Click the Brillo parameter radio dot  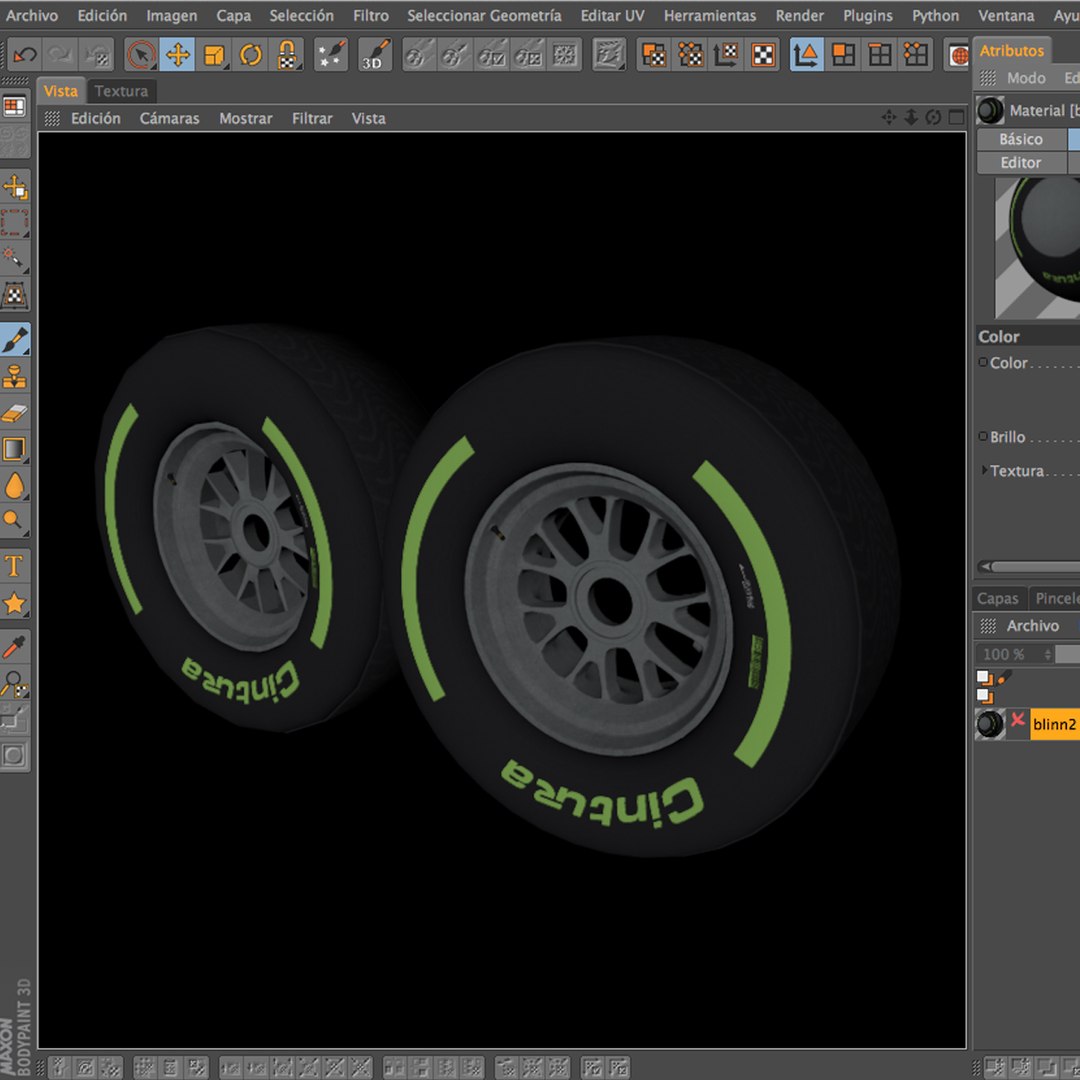click(x=983, y=437)
